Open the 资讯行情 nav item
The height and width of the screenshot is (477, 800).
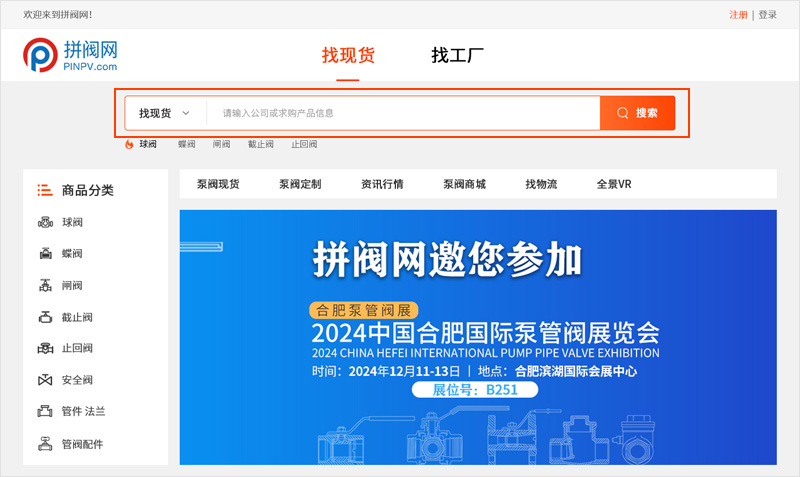(382, 184)
